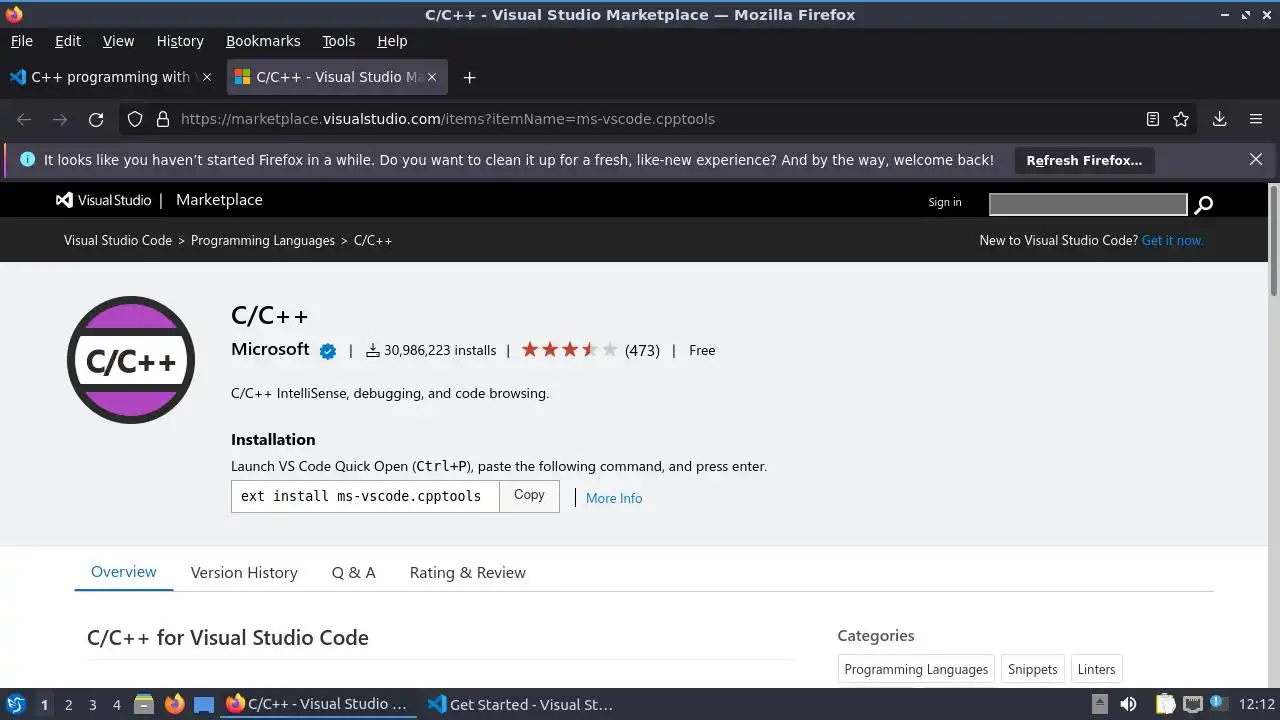Open a new tab with plus button

point(469,77)
